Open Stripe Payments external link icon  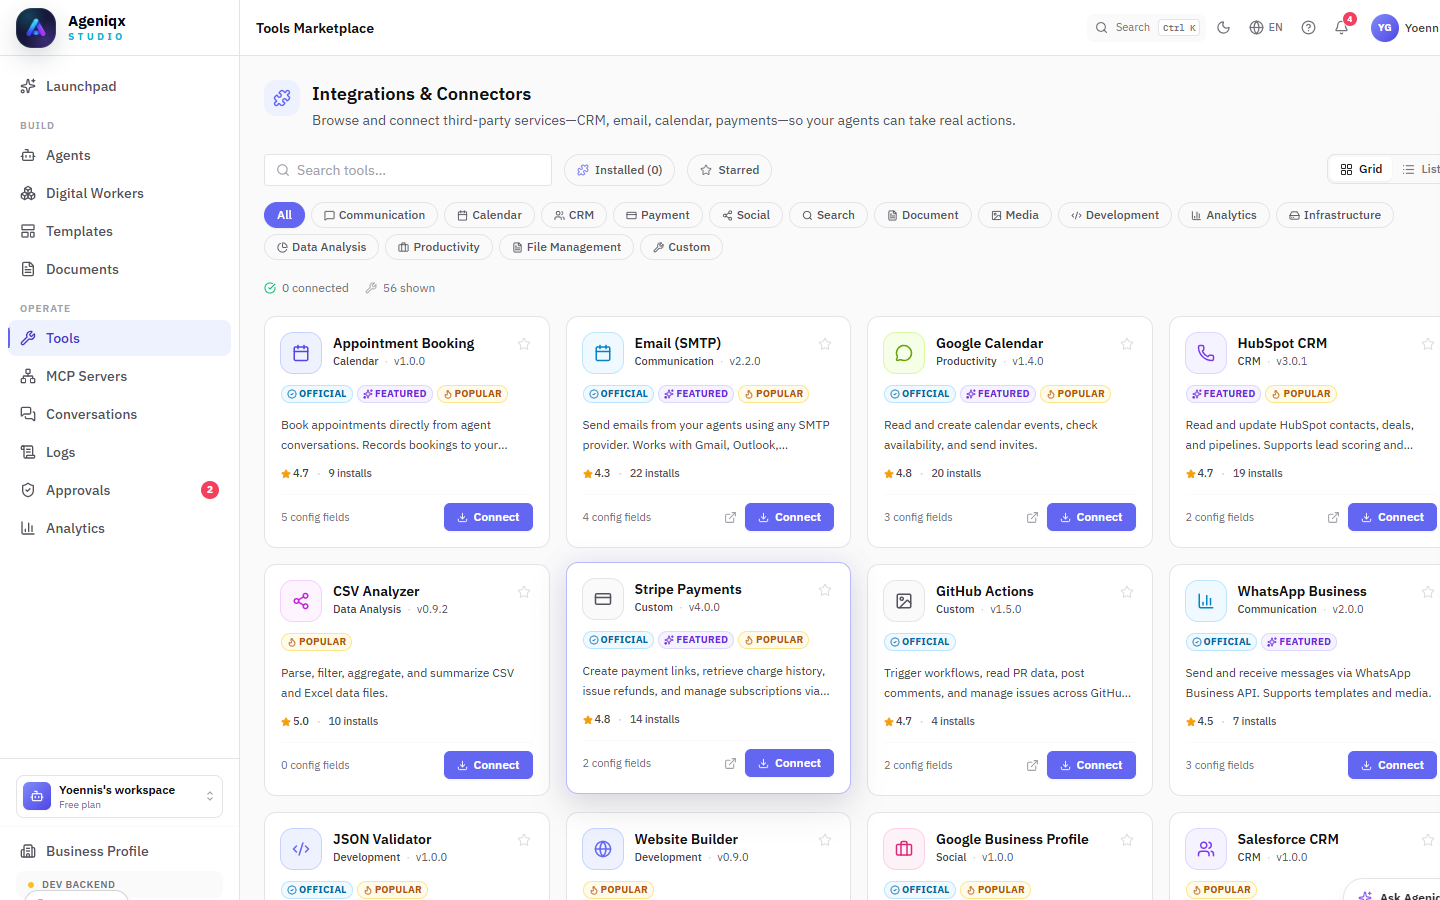(x=730, y=763)
